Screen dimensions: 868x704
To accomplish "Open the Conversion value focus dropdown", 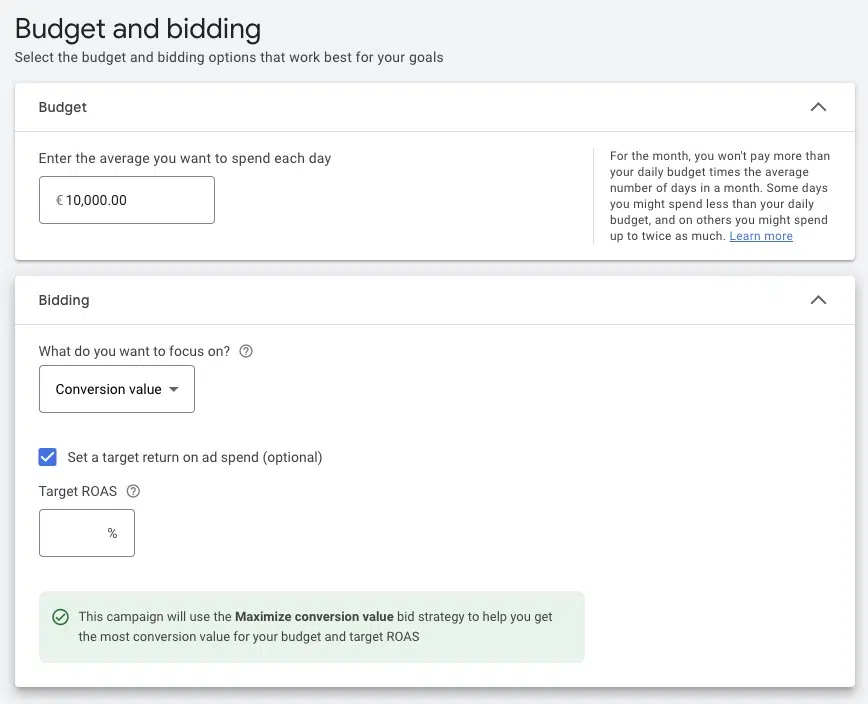I will (x=116, y=389).
